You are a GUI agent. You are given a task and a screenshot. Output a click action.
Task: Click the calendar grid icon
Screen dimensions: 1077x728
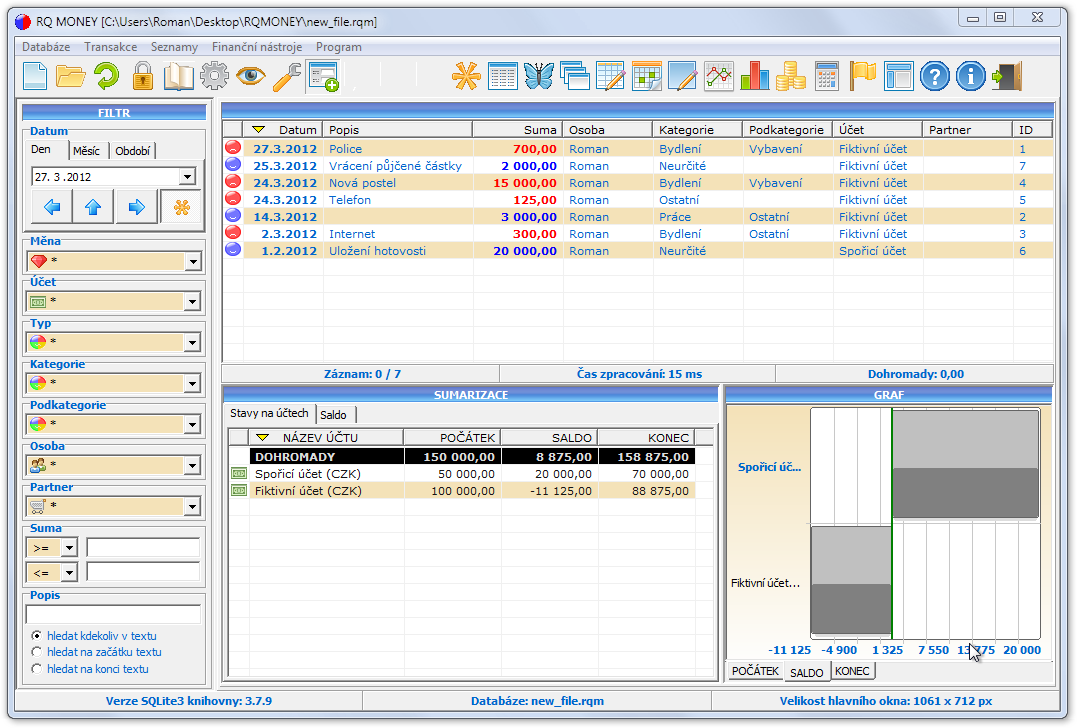click(647, 76)
